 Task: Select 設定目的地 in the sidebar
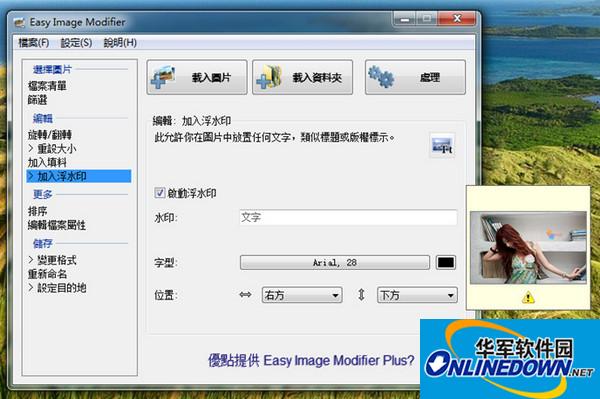57,288
